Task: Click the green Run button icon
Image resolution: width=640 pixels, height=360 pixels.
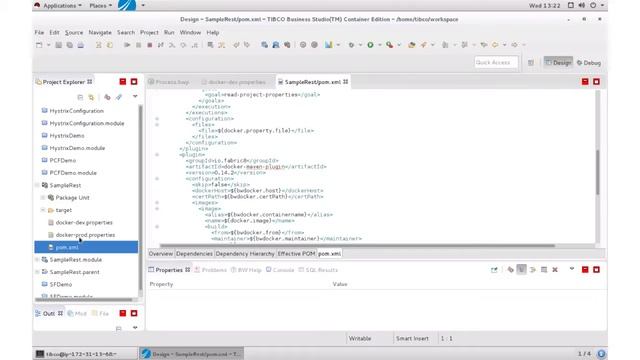Action: tap(370, 45)
